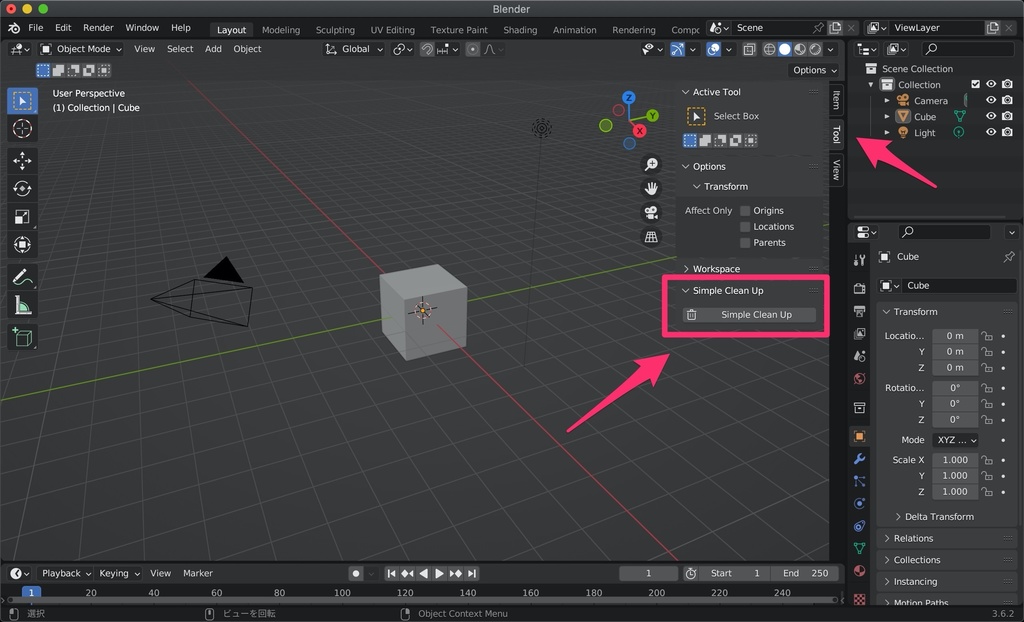Activate the Annotate tool

click(22, 277)
